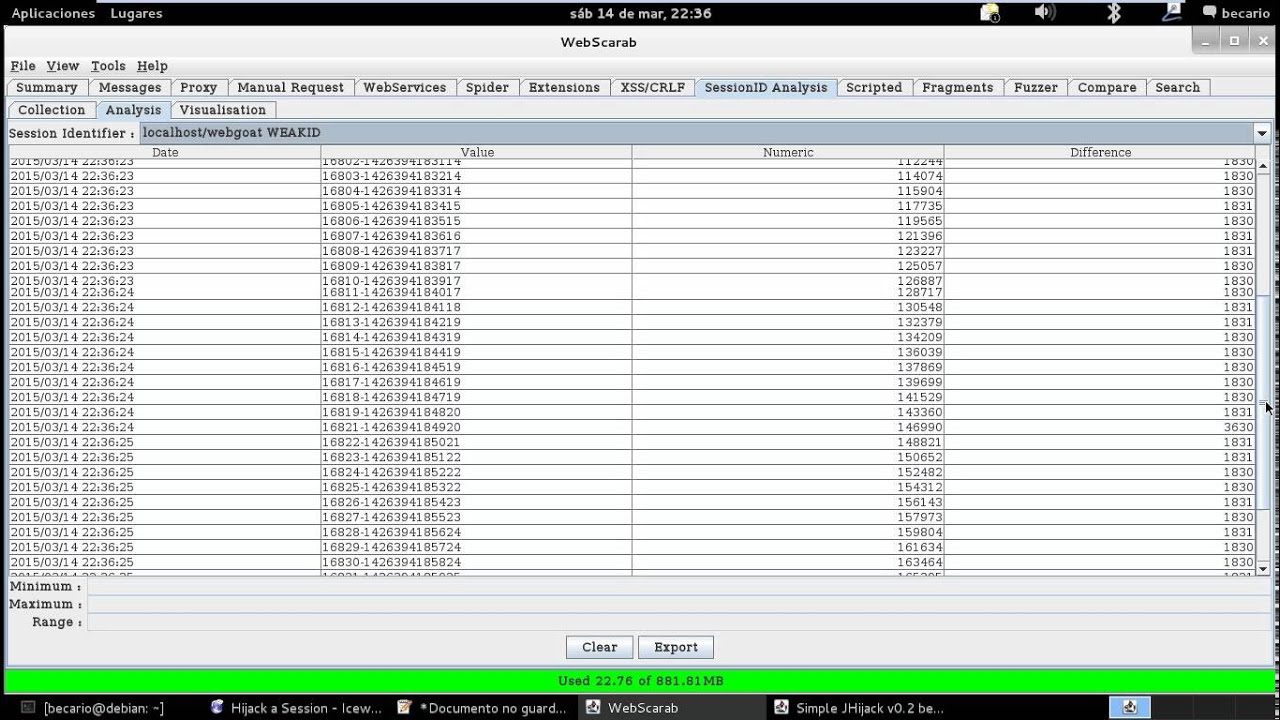Viewport: 1280px width, 720px height.
Task: Select the SessionID Analysis tab
Action: tap(766, 87)
